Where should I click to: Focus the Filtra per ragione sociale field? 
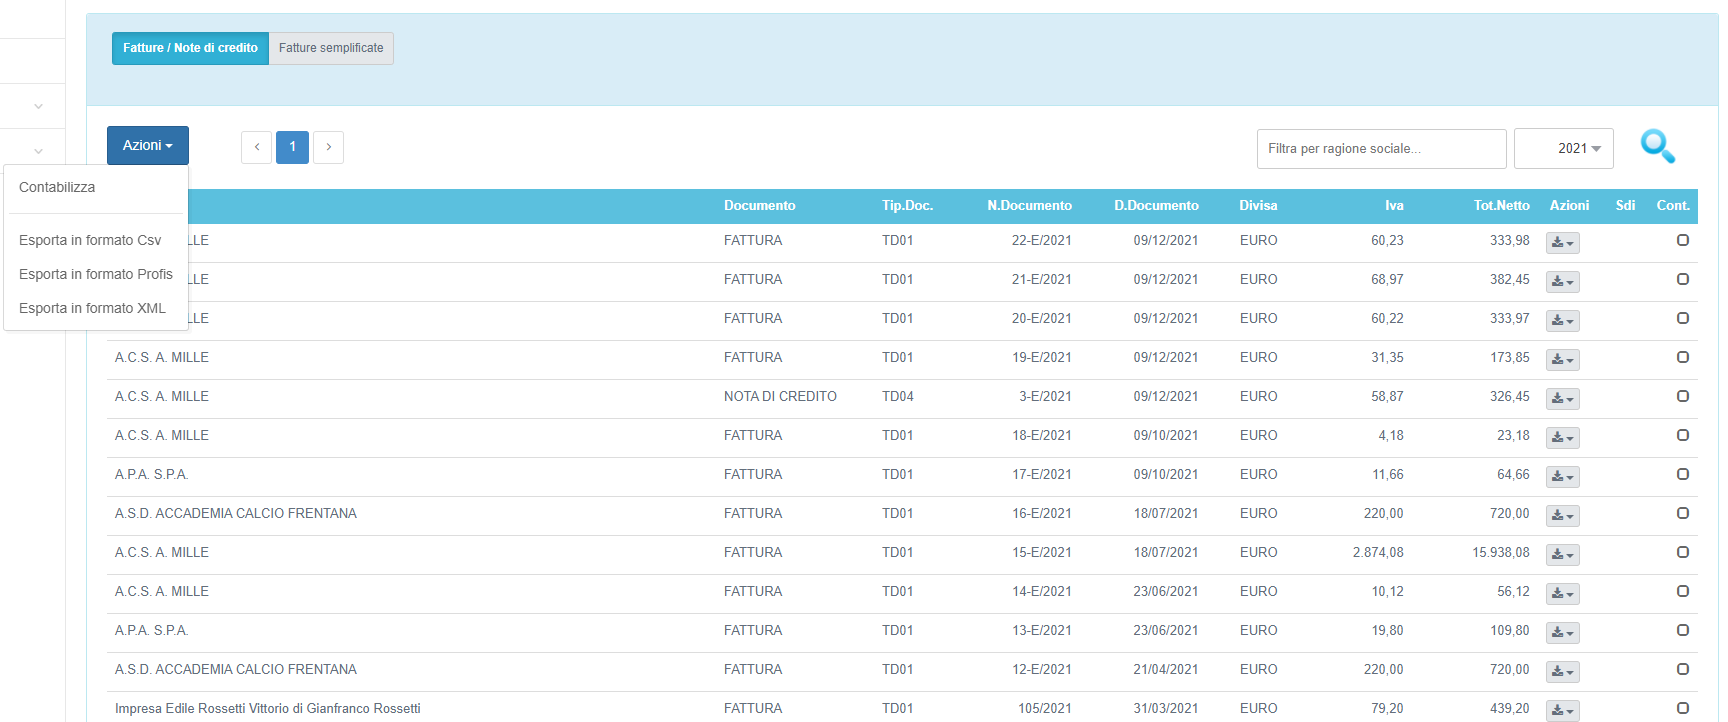pyautogui.click(x=1381, y=149)
